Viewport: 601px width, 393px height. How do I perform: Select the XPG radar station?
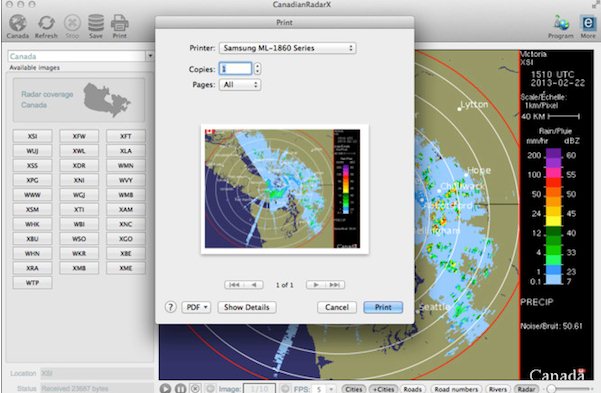pyautogui.click(x=32, y=180)
